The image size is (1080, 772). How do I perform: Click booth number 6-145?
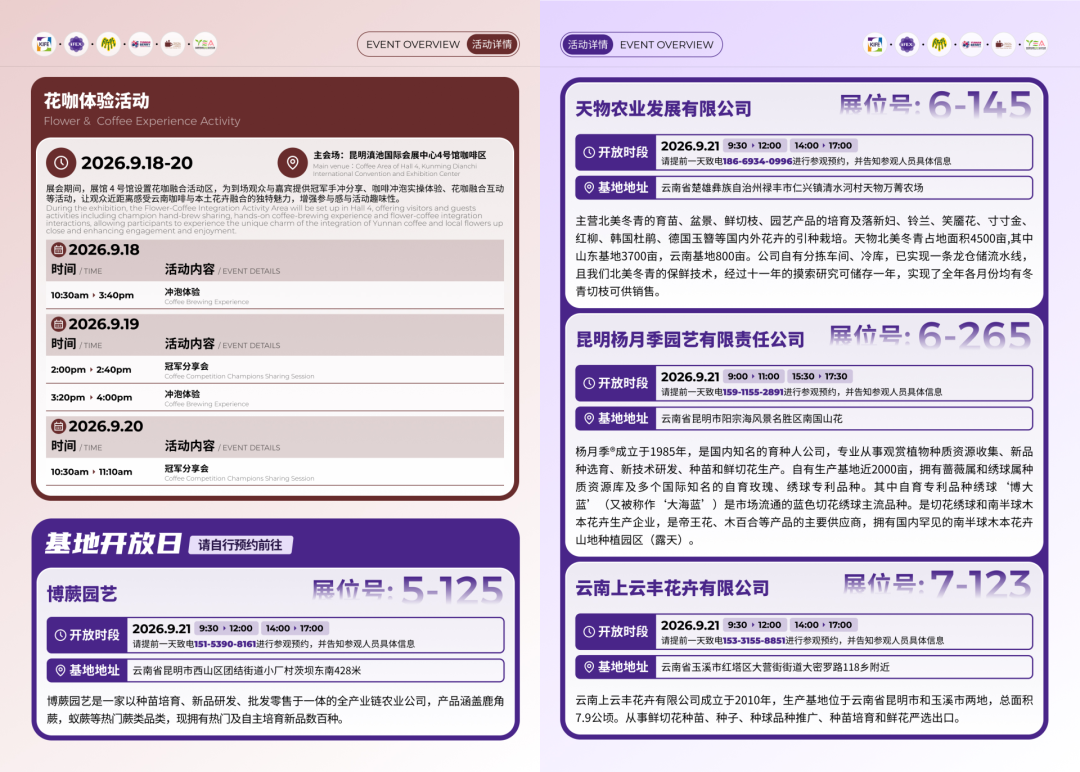pyautogui.click(x=979, y=105)
